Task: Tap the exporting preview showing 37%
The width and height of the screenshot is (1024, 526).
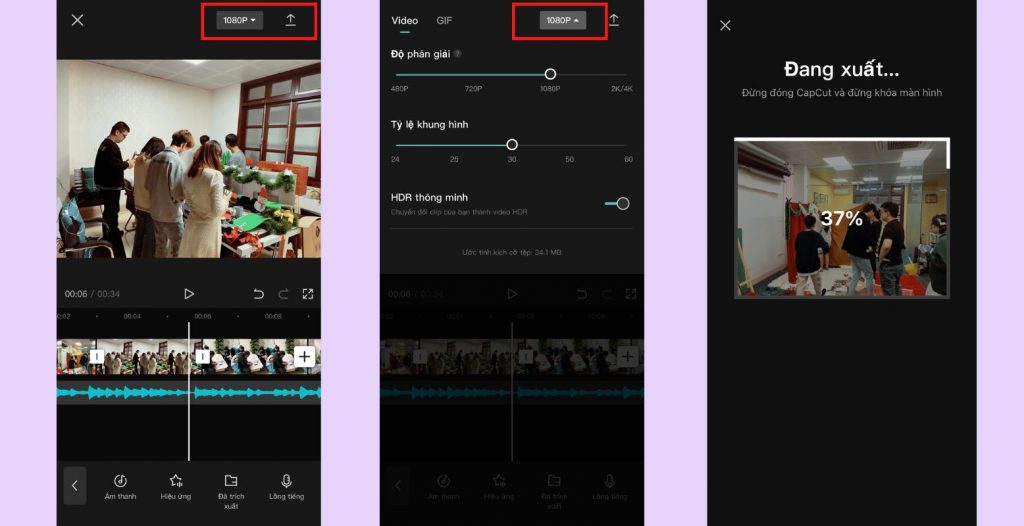Action: pyautogui.click(x=842, y=218)
